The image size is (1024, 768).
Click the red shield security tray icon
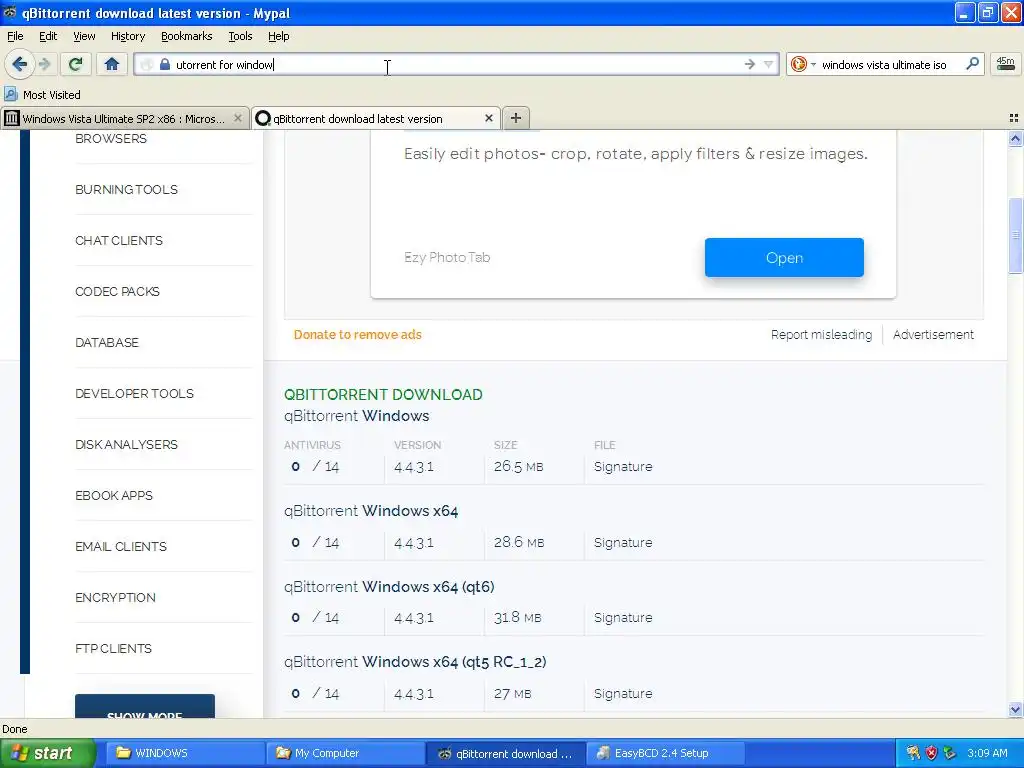[x=931, y=753]
